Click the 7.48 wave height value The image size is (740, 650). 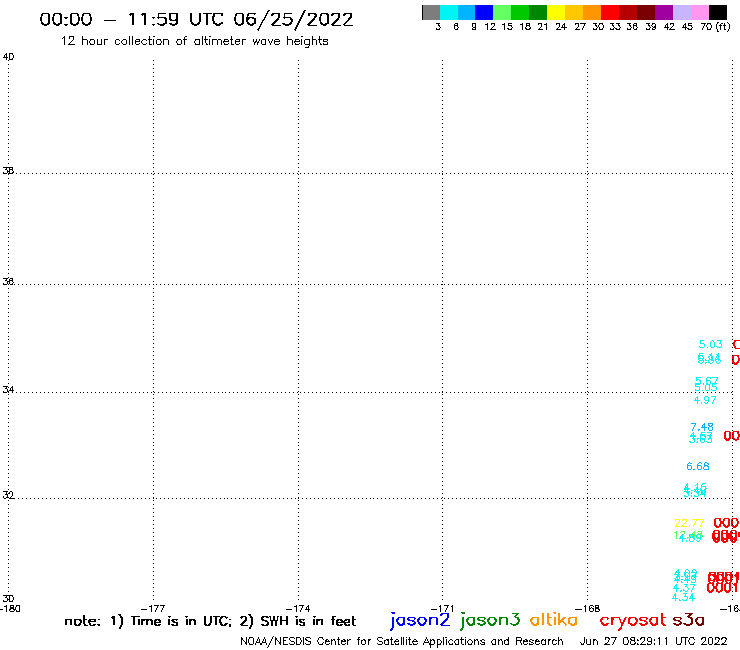[x=702, y=427]
